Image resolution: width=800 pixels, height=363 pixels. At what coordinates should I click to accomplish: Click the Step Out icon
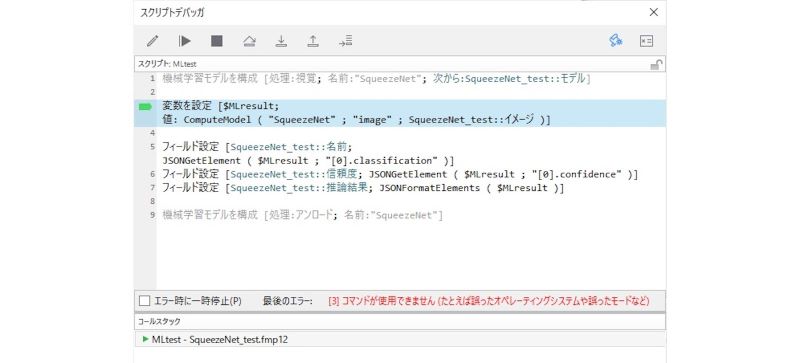[x=313, y=41]
